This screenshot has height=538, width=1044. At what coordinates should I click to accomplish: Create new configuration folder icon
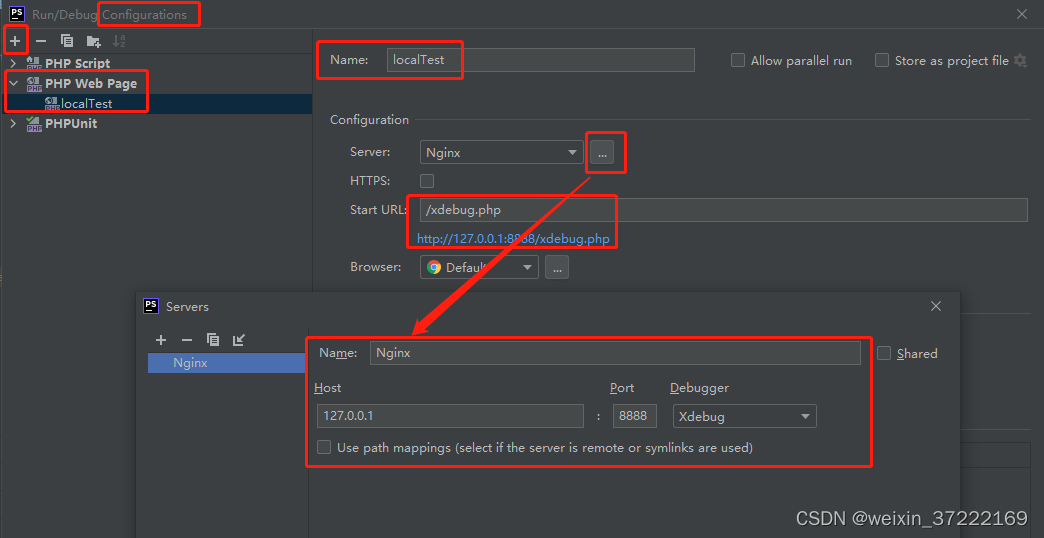(x=93, y=41)
